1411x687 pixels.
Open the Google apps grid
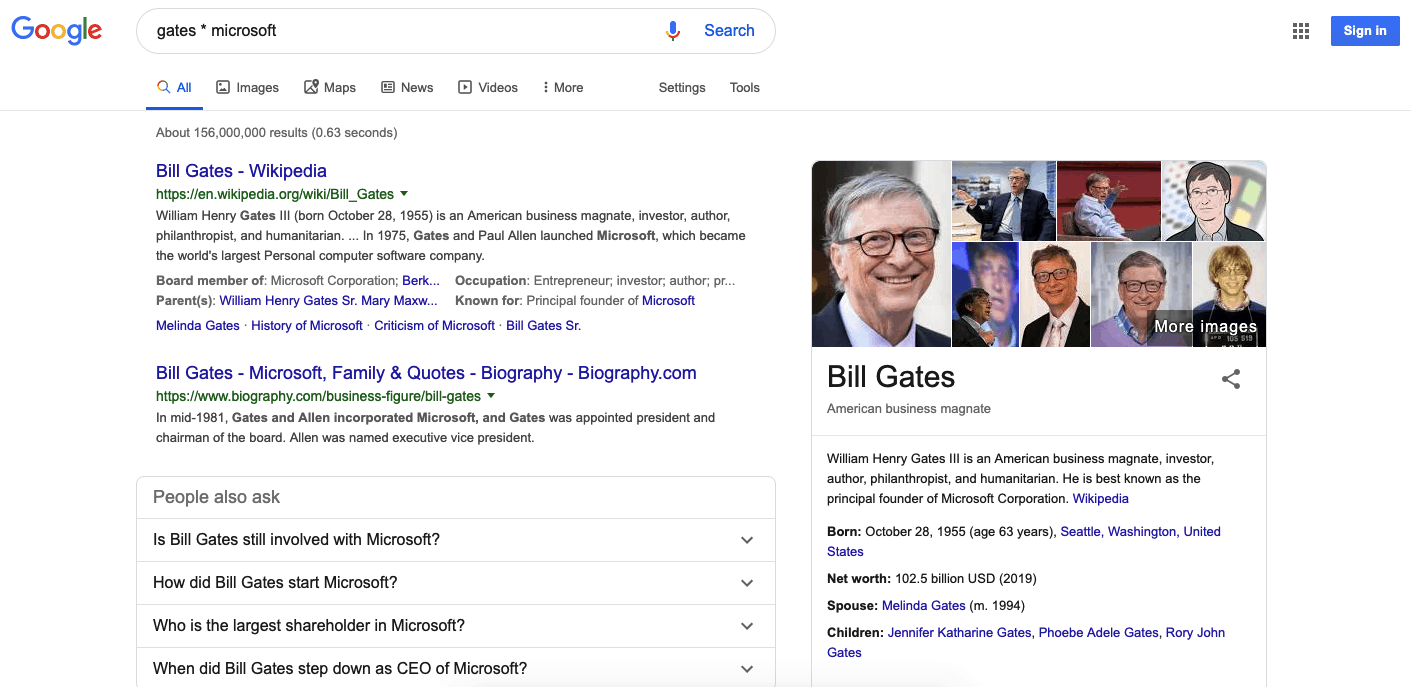click(1300, 30)
